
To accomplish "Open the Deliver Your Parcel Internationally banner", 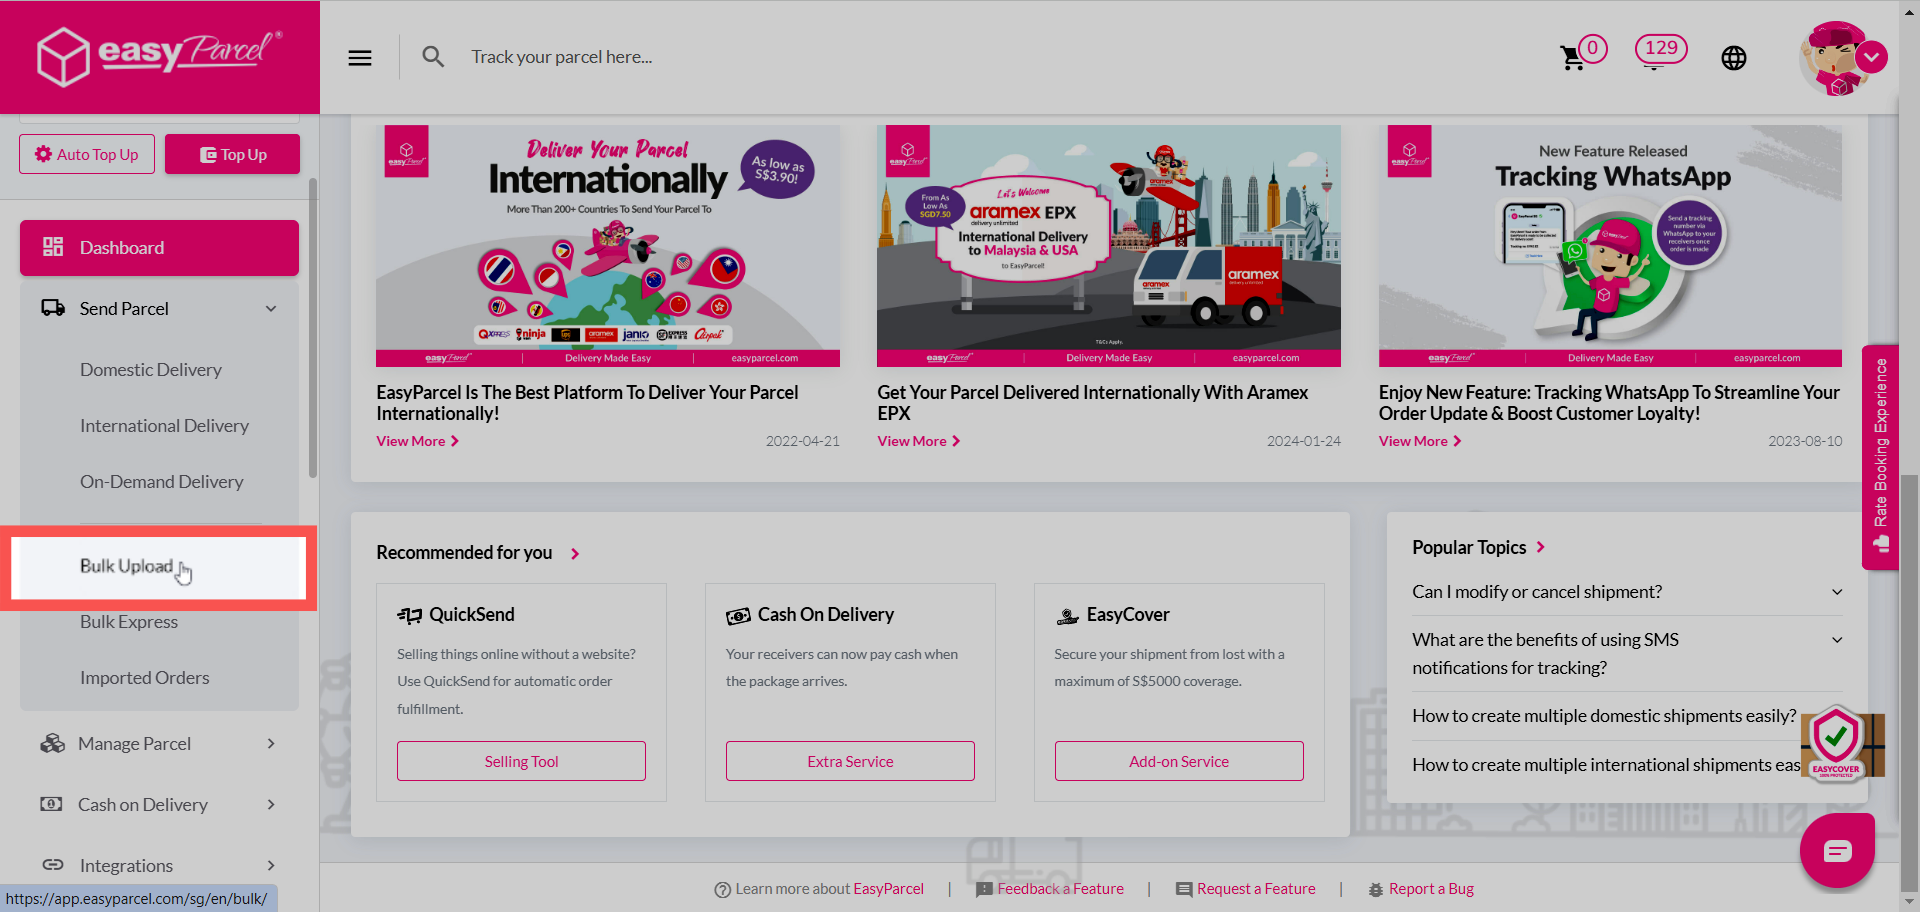I will point(608,246).
